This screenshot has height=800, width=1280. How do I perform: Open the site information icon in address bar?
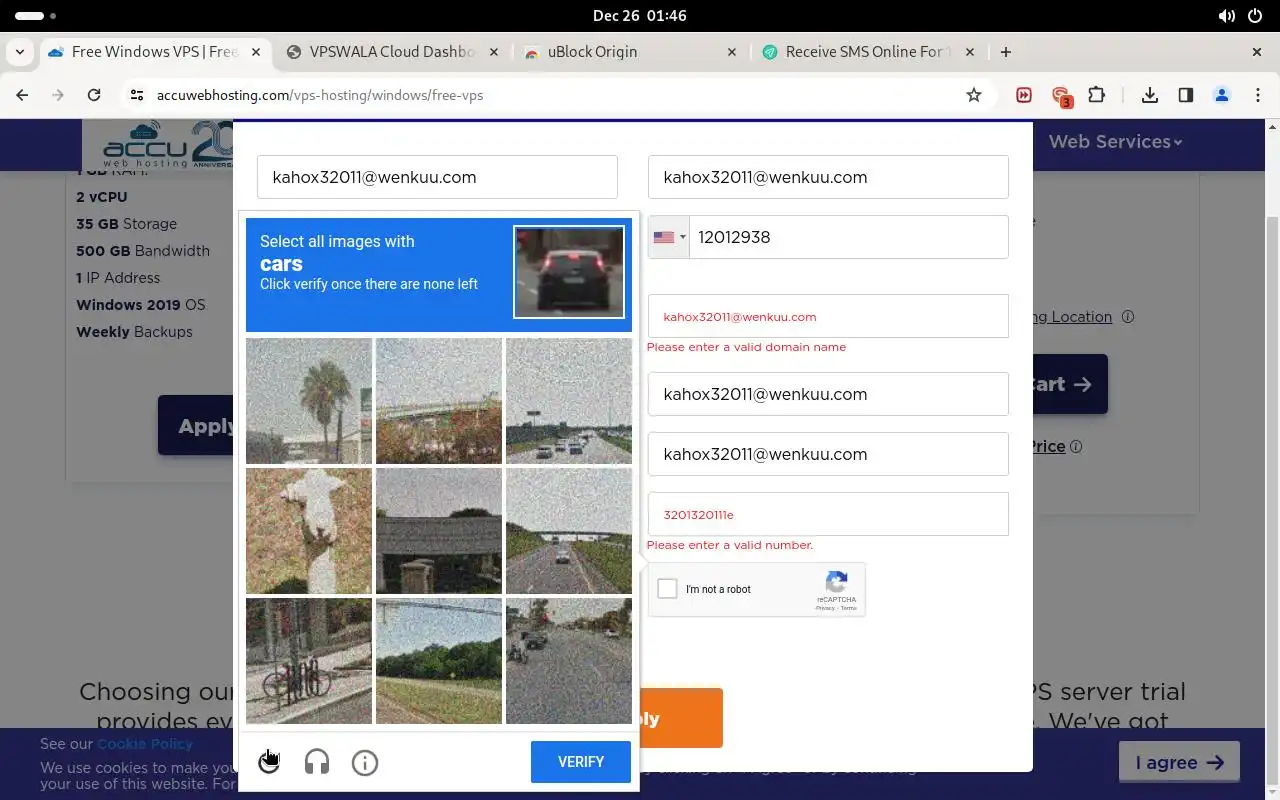tap(137, 95)
